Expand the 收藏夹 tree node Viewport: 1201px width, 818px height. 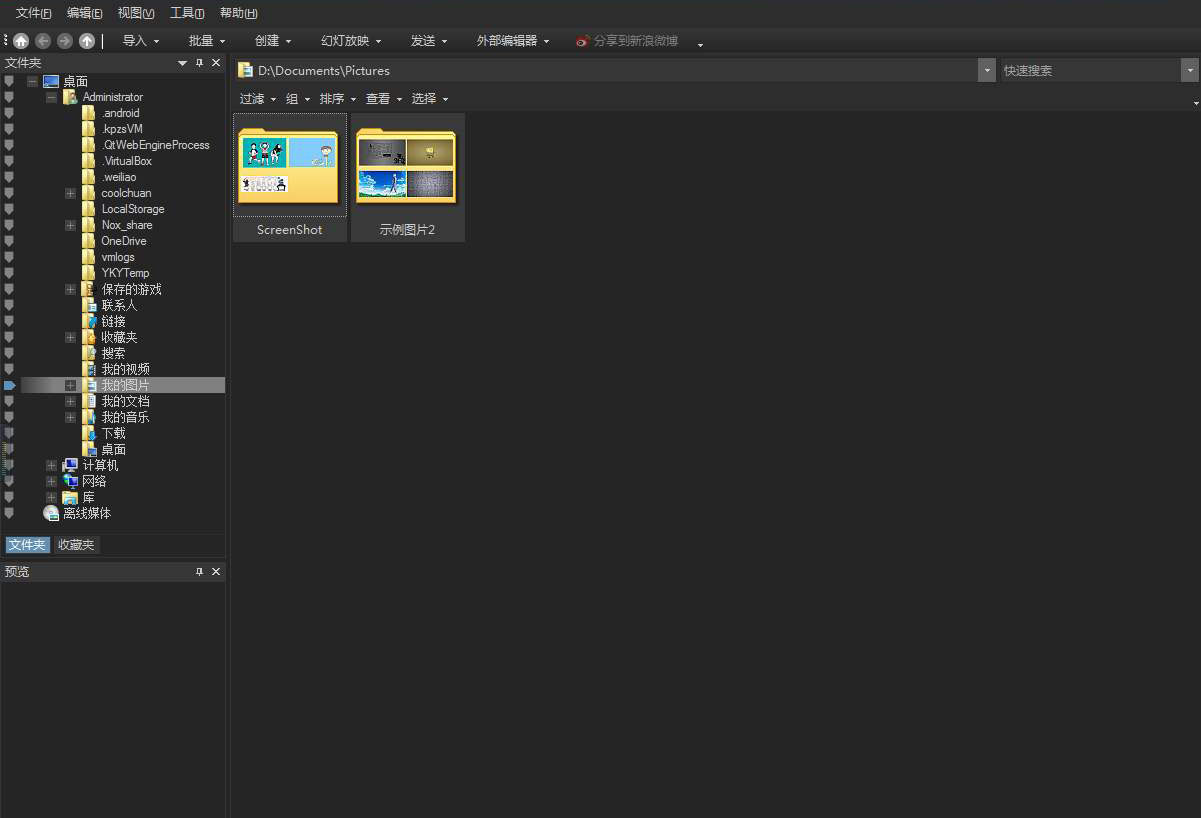click(x=70, y=337)
